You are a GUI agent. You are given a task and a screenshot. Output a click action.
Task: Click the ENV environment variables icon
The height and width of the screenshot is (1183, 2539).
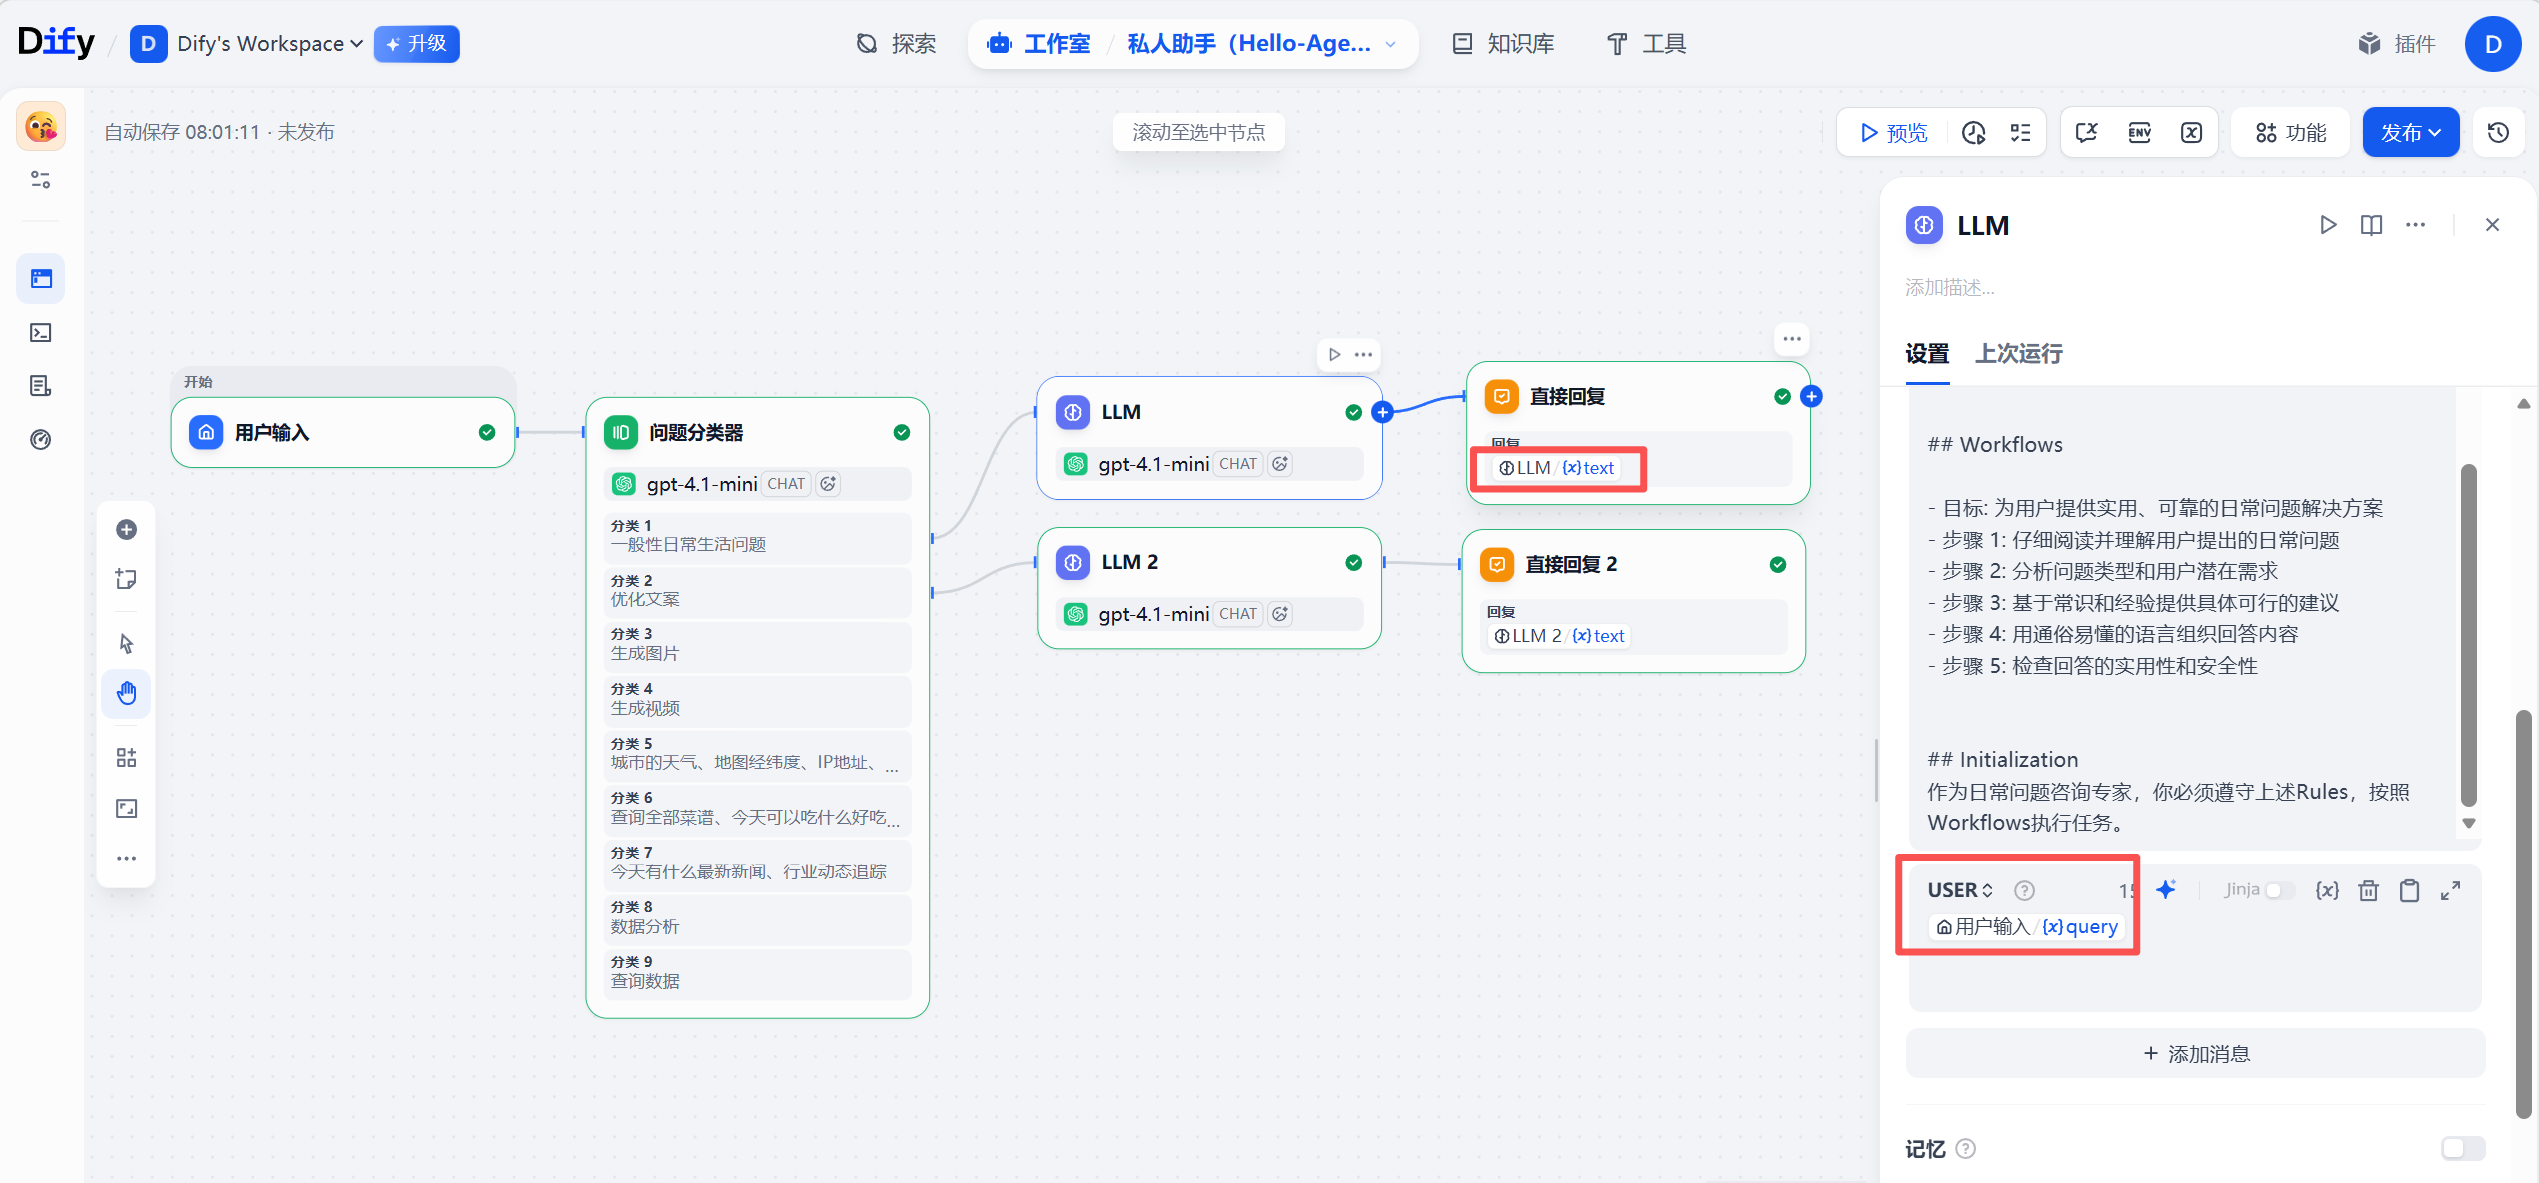tap(2139, 133)
